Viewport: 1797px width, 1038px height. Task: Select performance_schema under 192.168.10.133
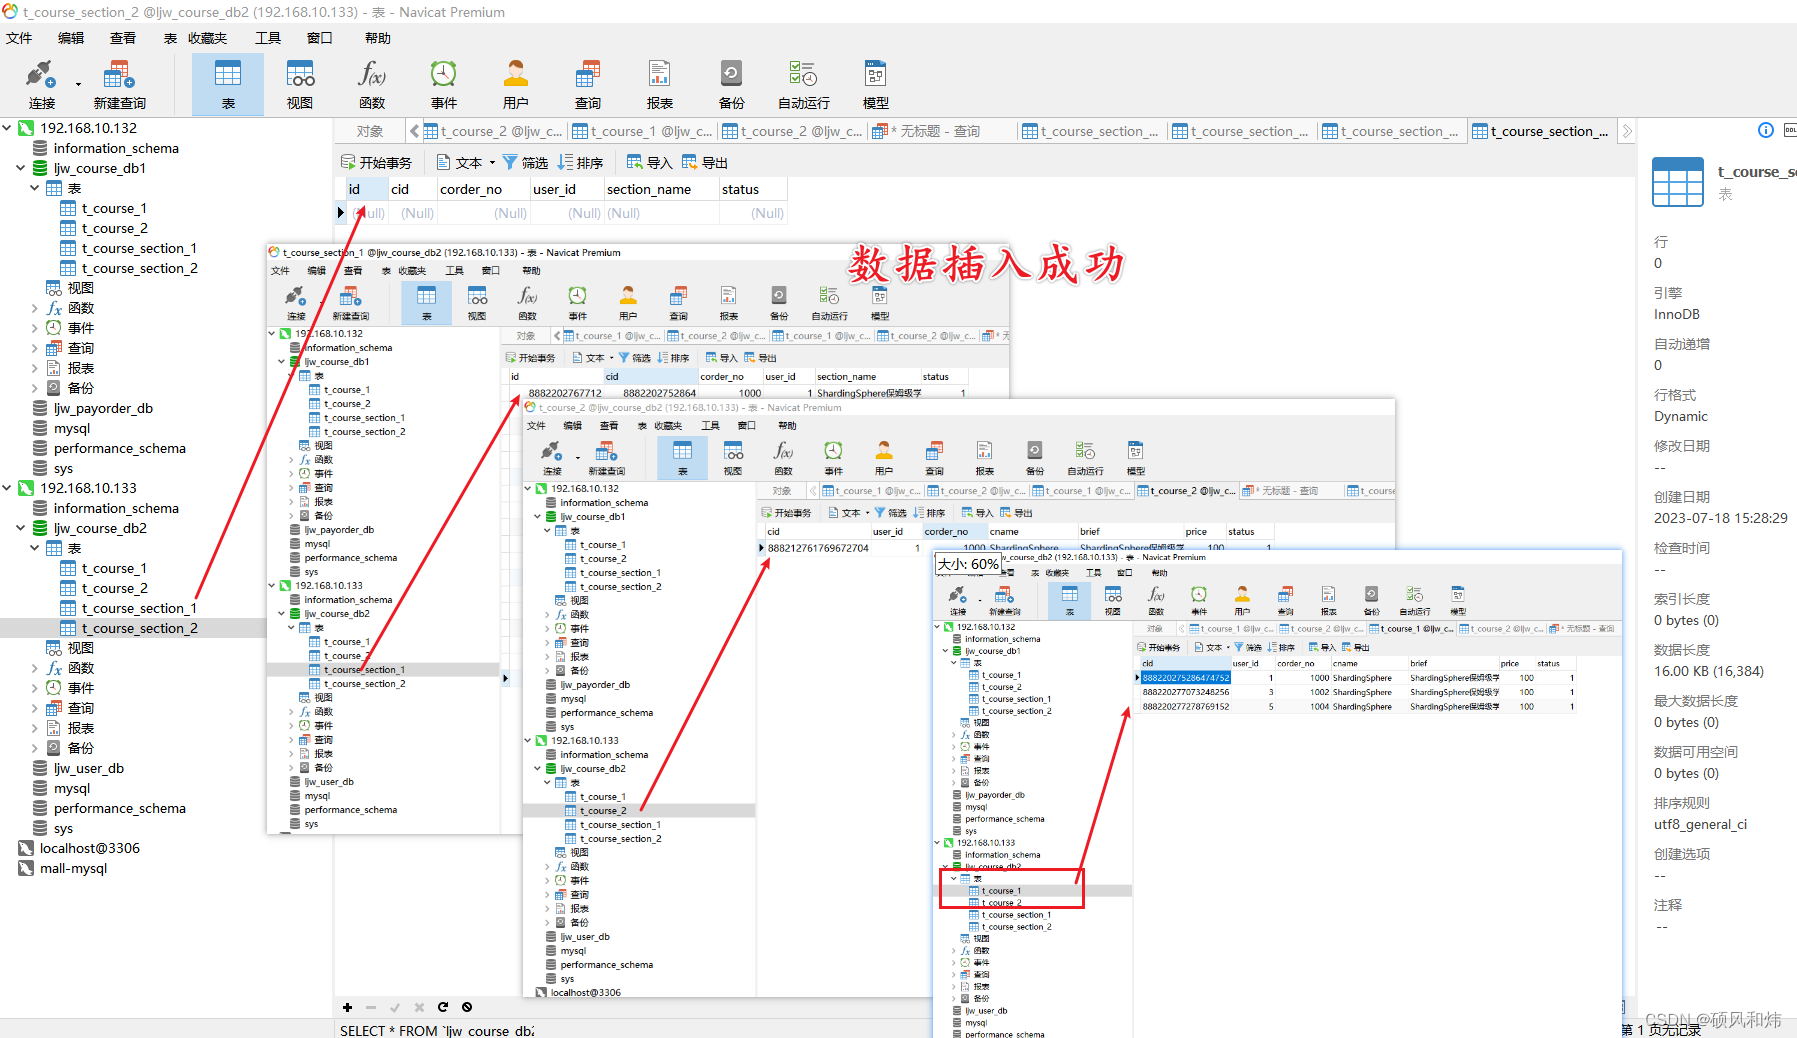120,808
